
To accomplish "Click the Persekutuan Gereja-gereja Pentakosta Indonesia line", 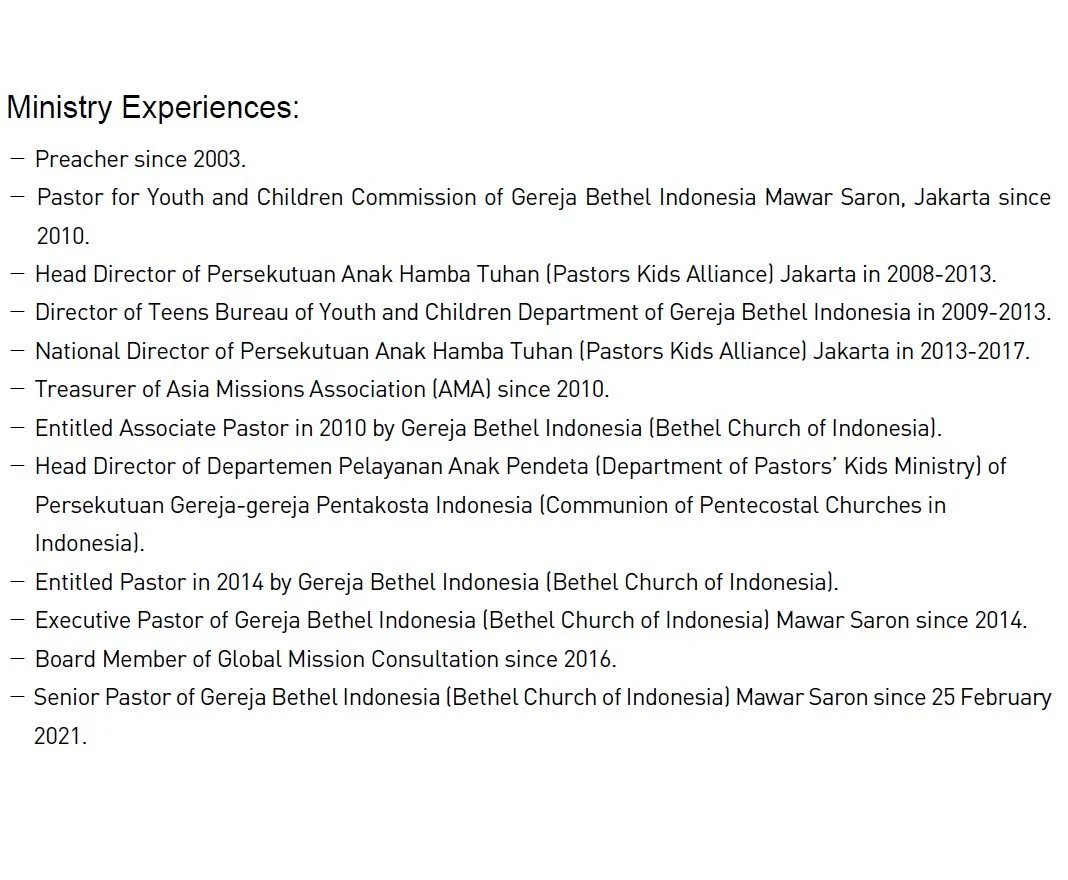I will tap(490, 505).
